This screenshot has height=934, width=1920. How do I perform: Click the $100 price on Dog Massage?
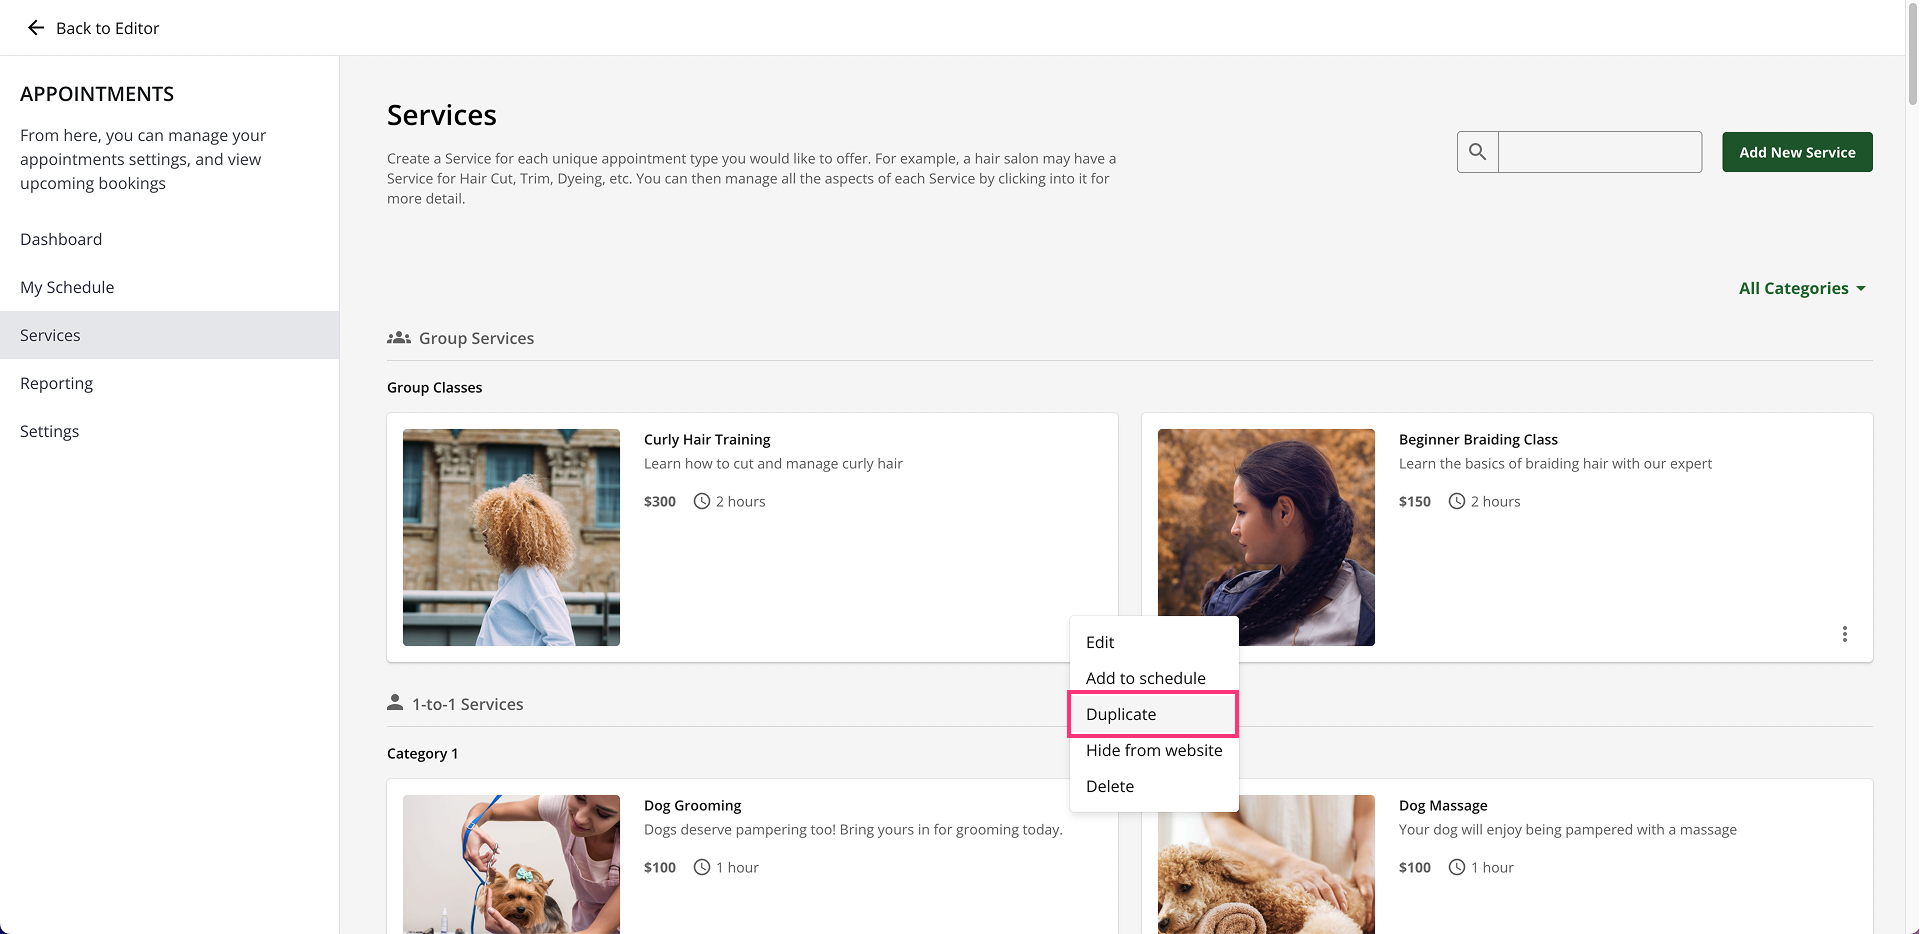tap(1415, 867)
